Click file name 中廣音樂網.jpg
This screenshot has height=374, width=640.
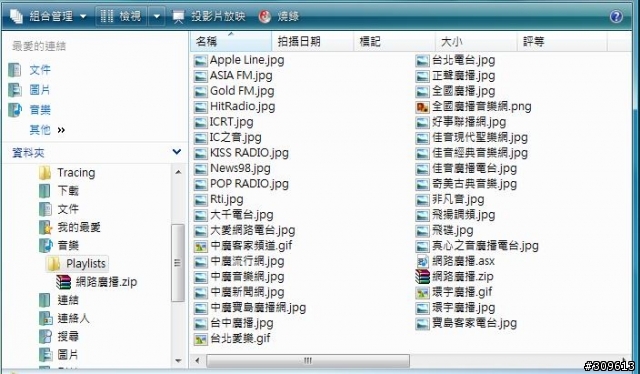click(247, 277)
